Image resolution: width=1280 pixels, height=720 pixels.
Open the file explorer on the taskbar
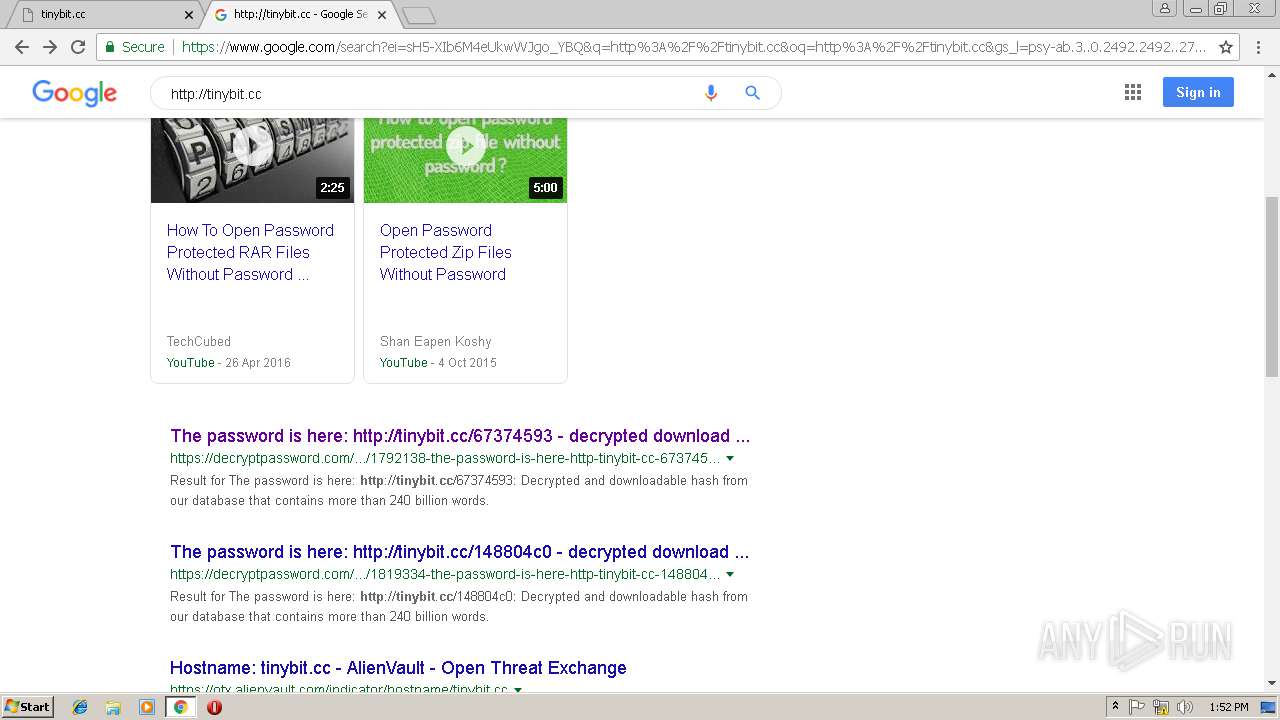(x=113, y=707)
